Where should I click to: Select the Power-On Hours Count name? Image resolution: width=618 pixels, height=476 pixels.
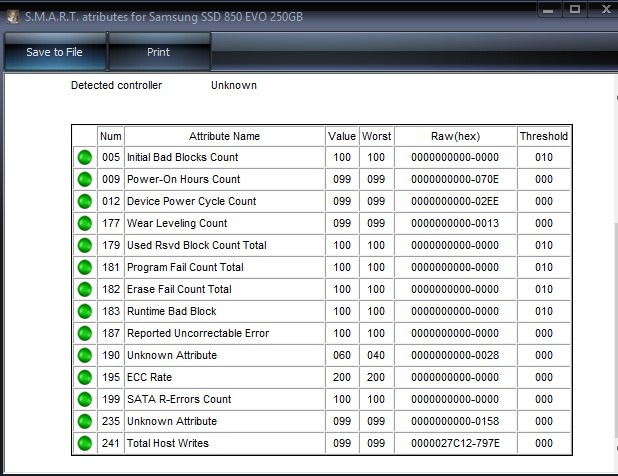tap(183, 179)
